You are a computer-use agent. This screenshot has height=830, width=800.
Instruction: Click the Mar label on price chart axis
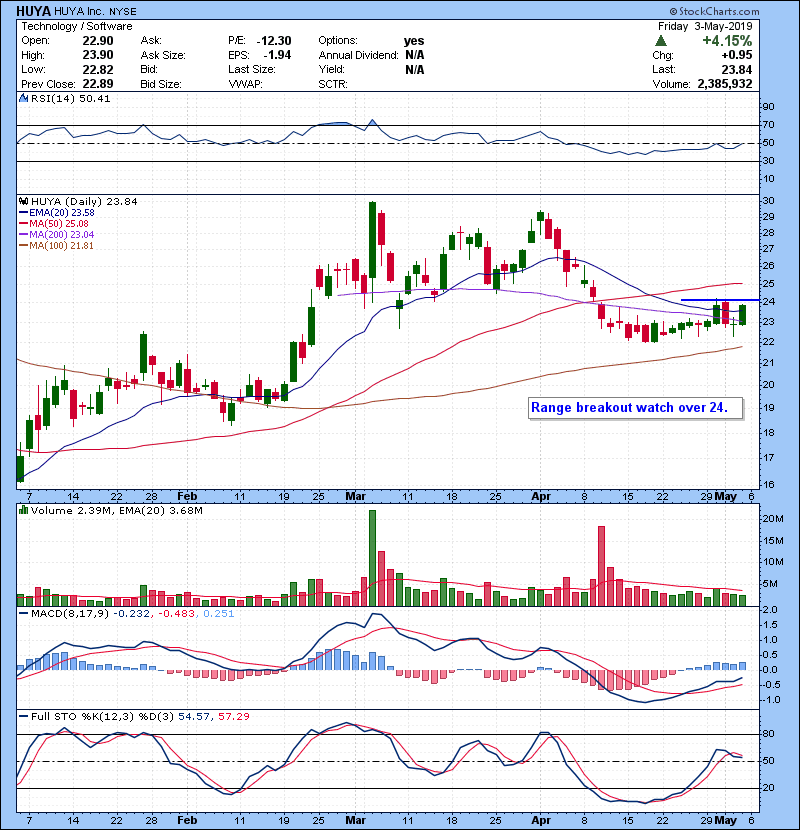tap(355, 497)
